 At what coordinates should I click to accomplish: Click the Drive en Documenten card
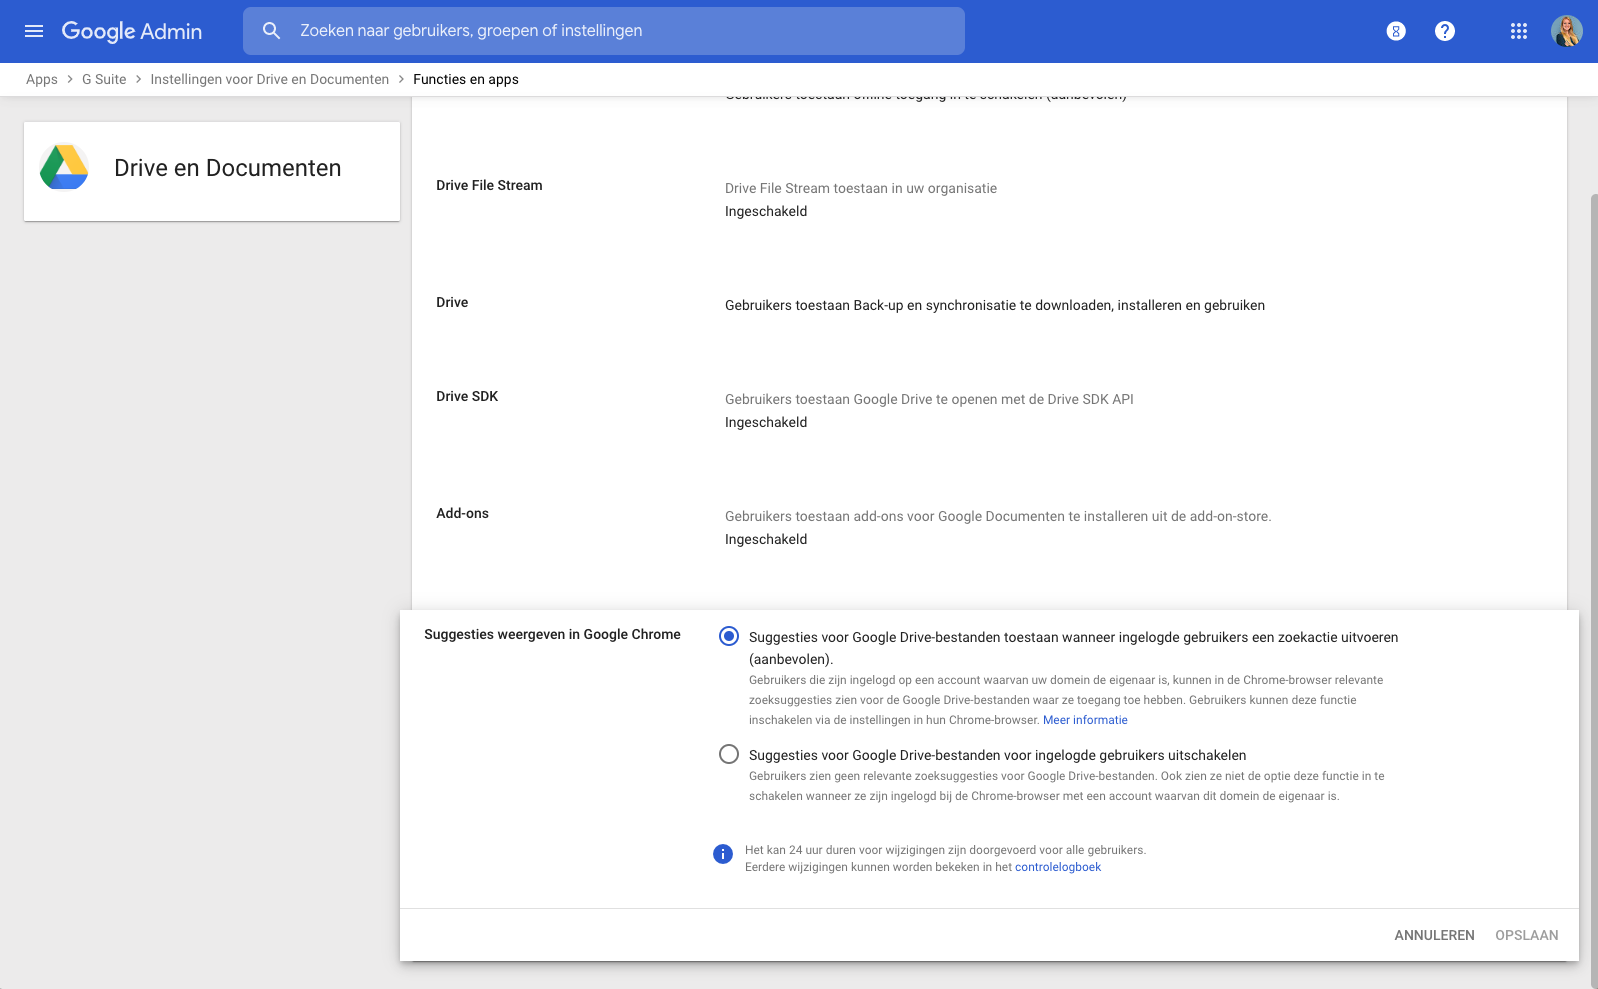pyautogui.click(x=212, y=171)
